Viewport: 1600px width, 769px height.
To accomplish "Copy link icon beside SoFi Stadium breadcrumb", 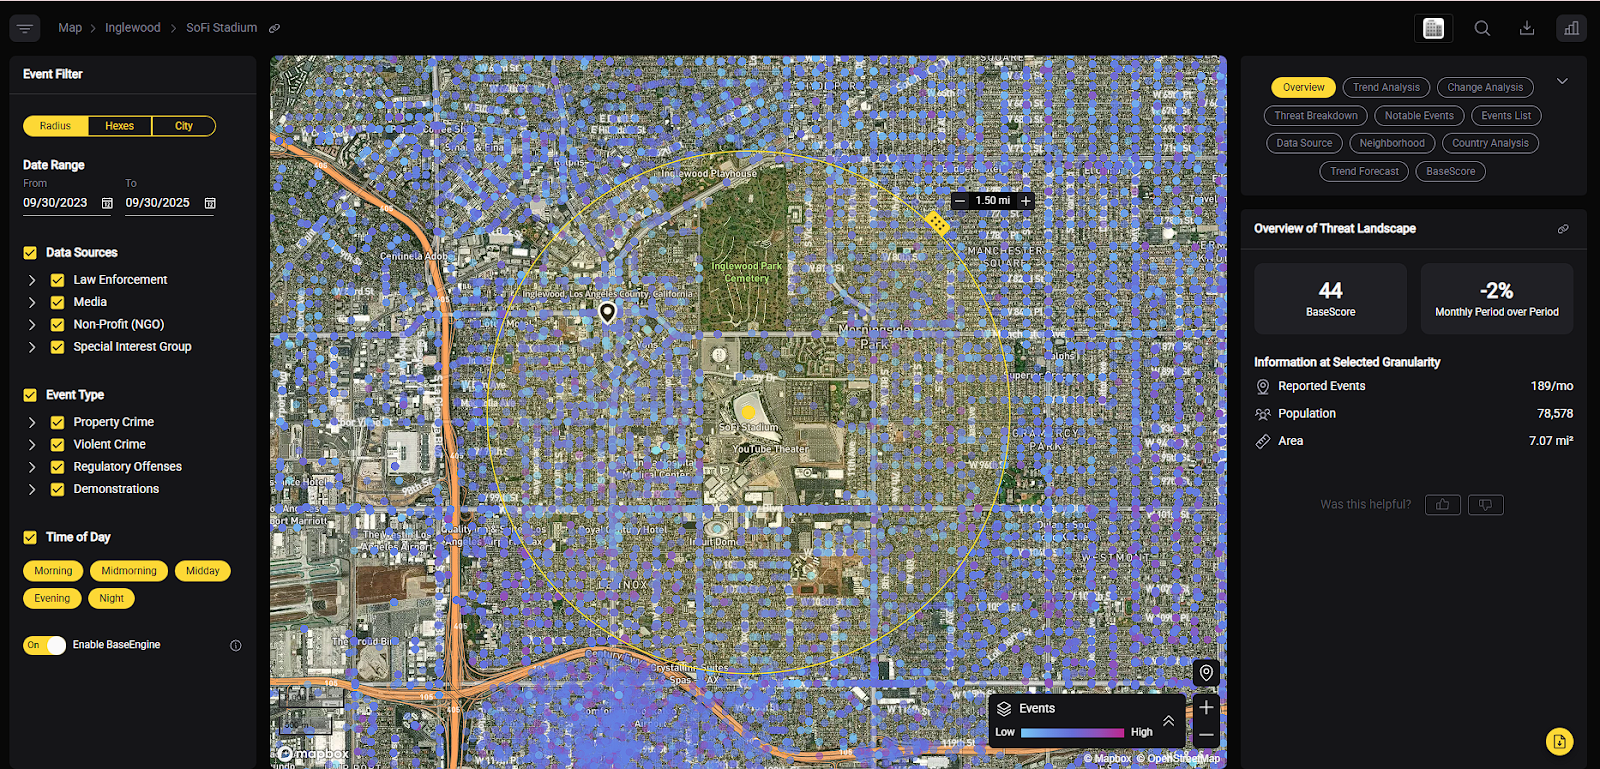I will 274,28.
